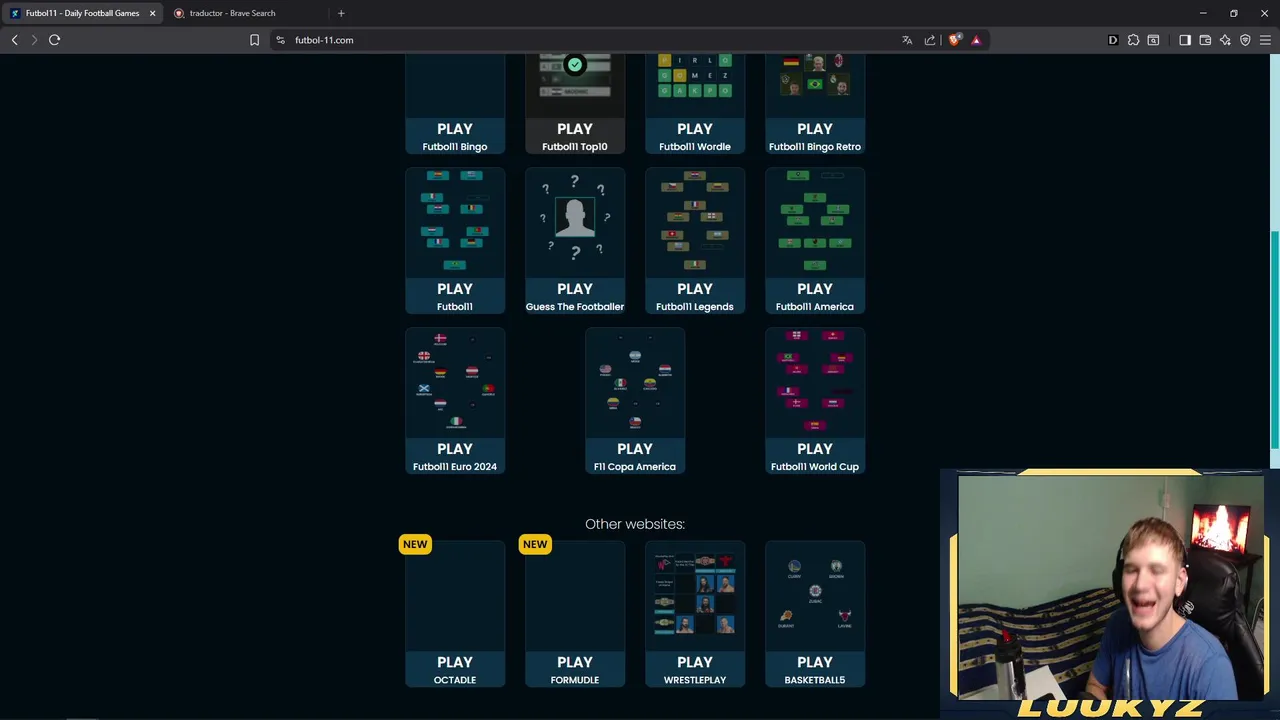Reload the futbol-11.com page

click(x=55, y=40)
